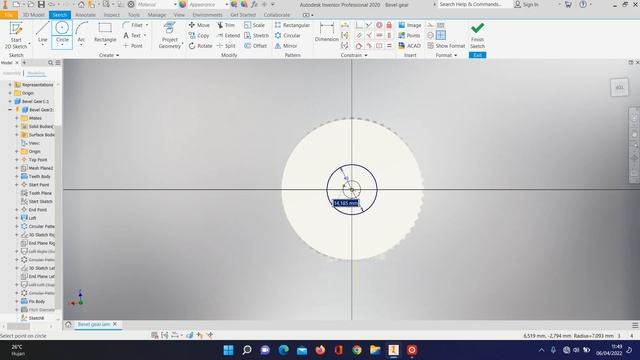Select the Dimension tool

coord(327,32)
